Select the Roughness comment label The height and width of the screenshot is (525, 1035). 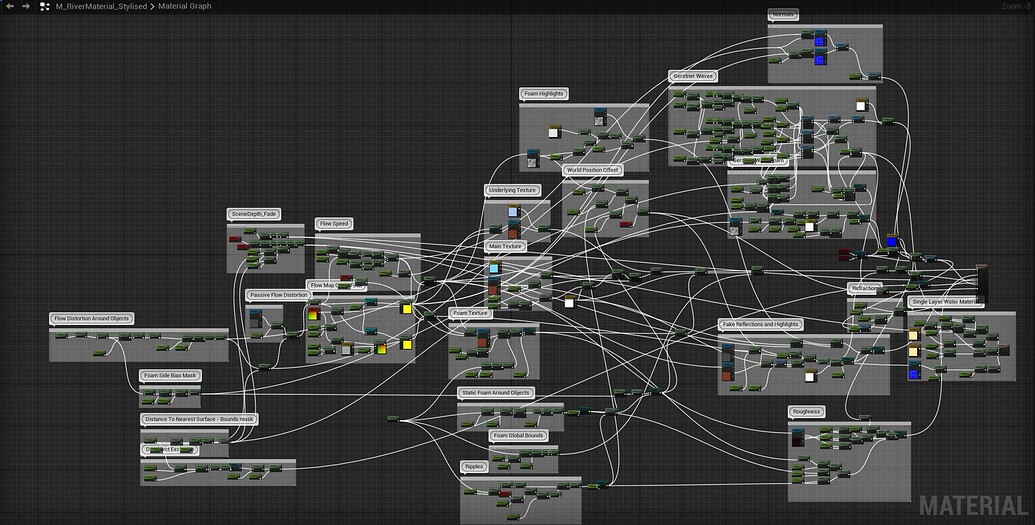(806, 412)
